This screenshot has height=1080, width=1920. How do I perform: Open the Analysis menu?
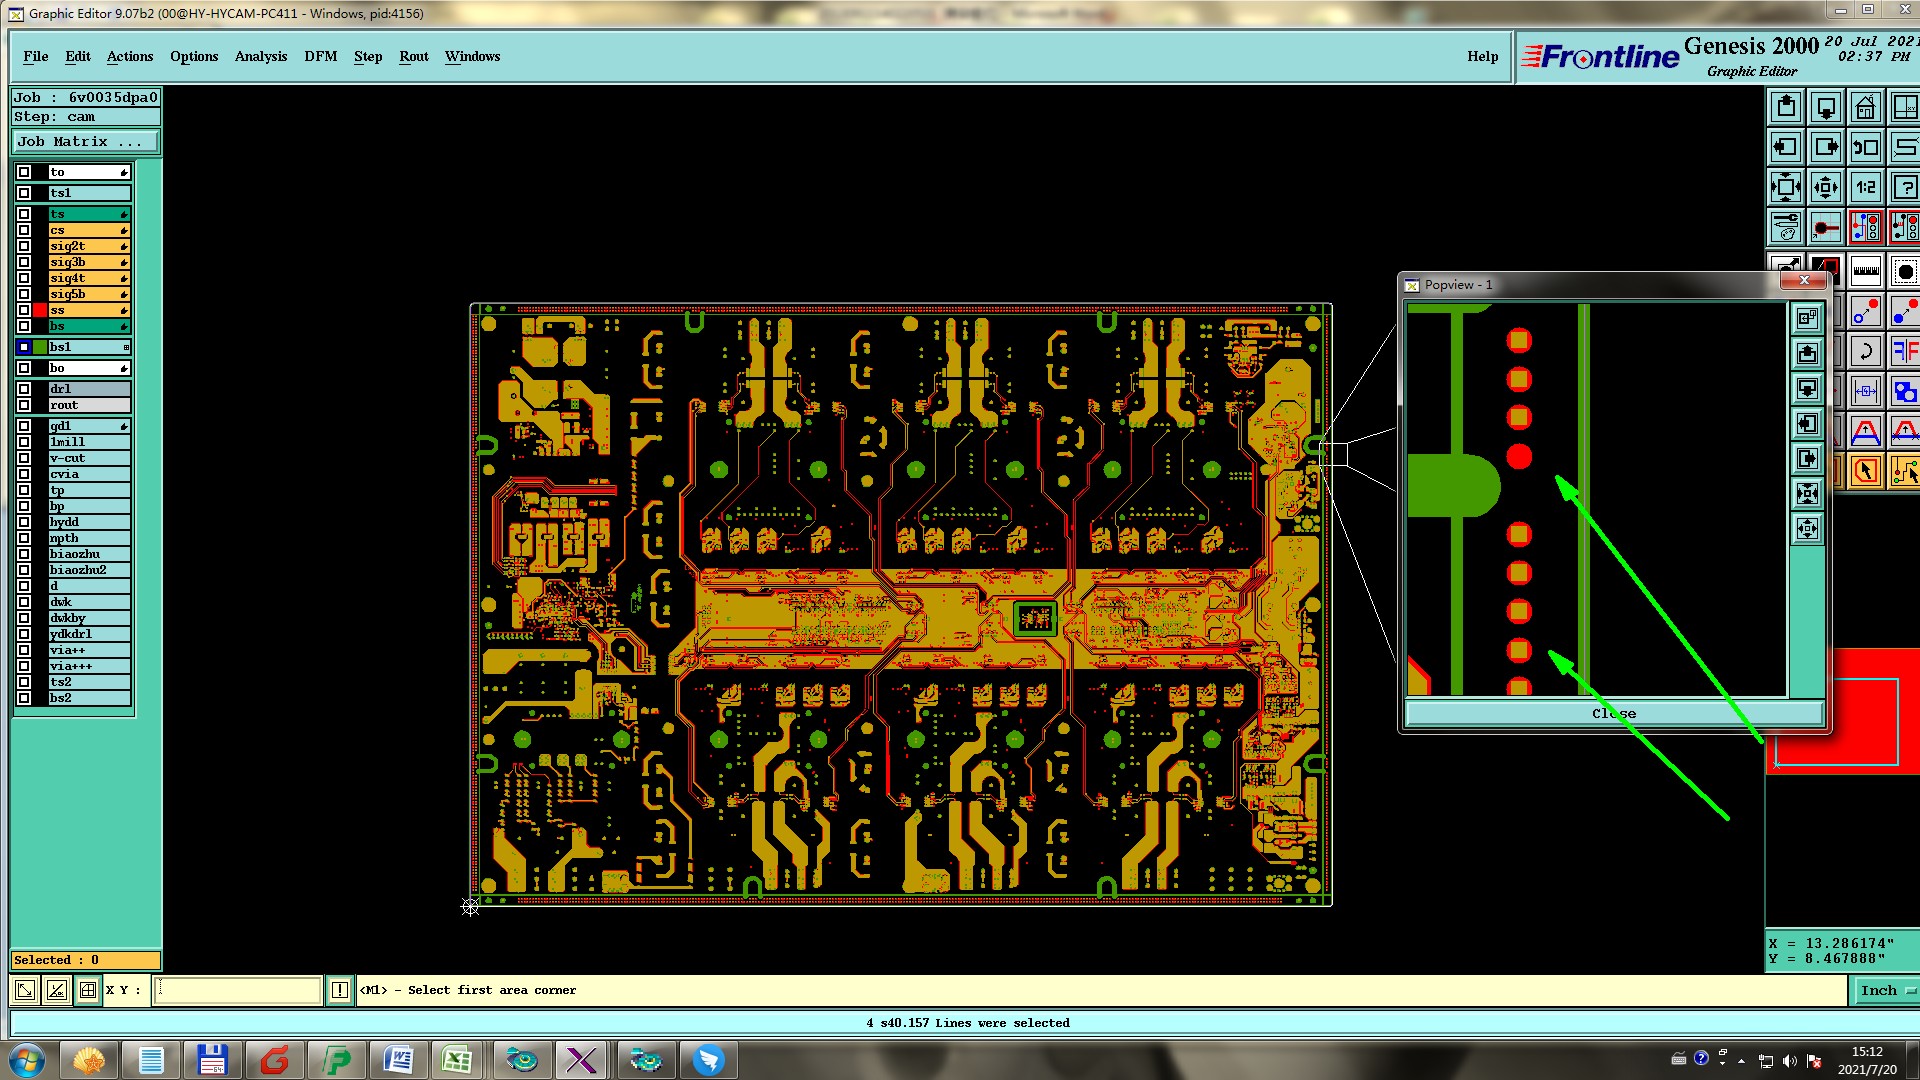(x=261, y=57)
